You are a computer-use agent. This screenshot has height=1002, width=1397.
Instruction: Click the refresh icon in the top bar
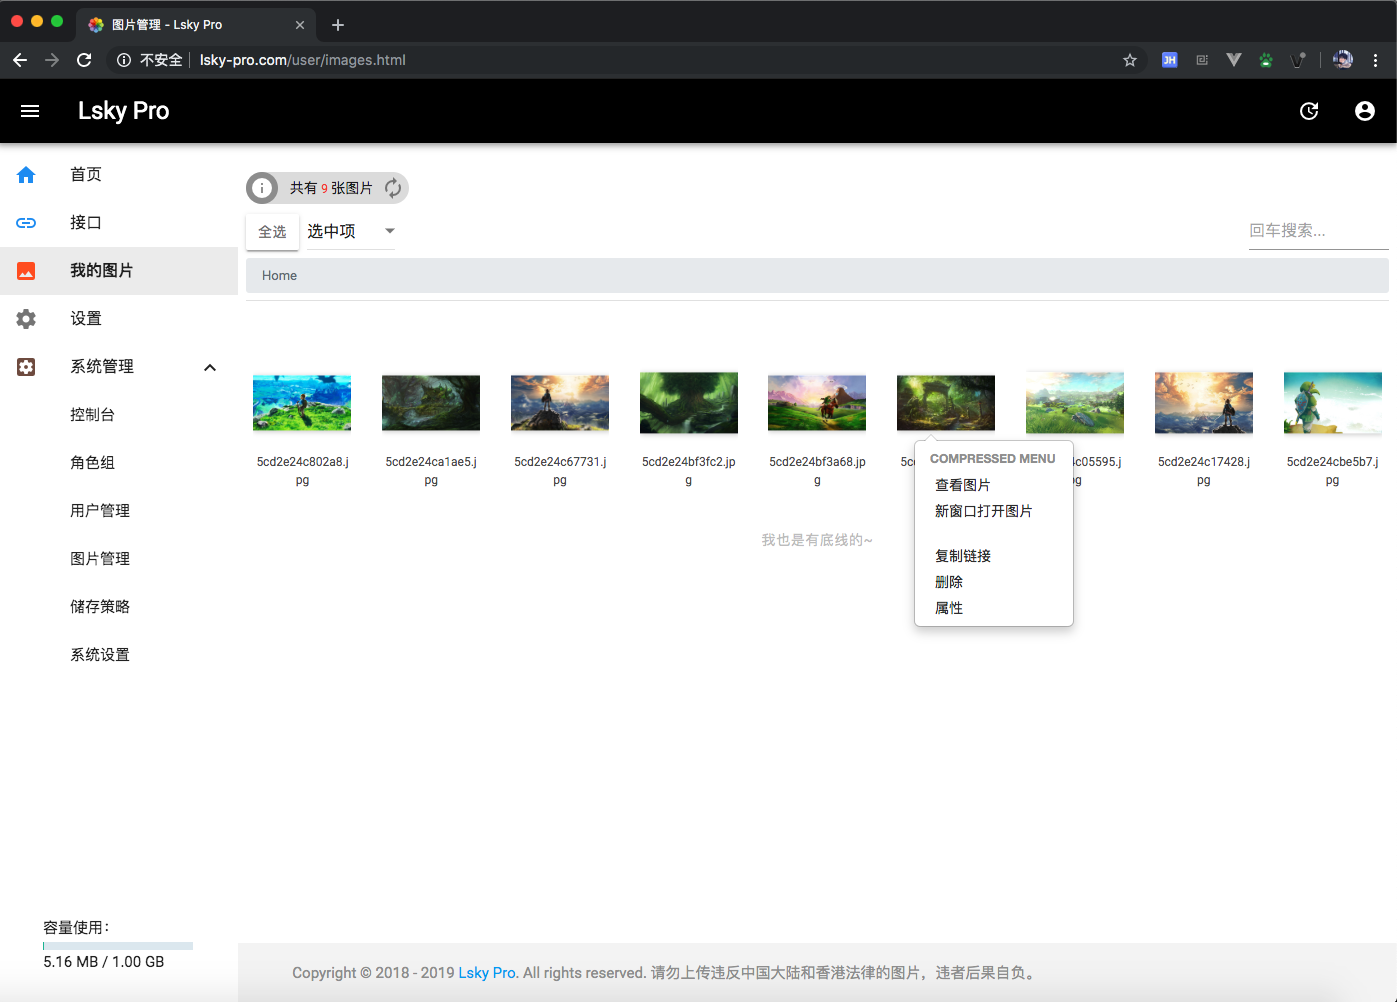(x=1309, y=111)
